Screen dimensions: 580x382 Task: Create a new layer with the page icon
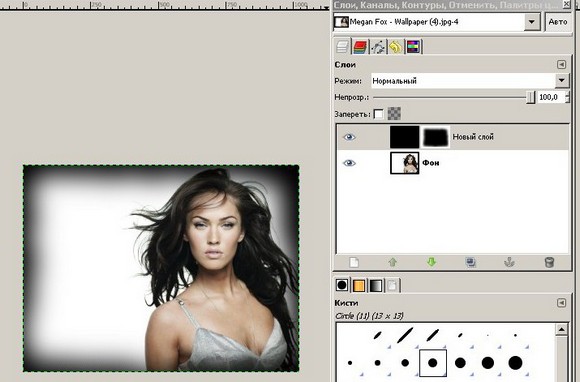click(x=354, y=262)
